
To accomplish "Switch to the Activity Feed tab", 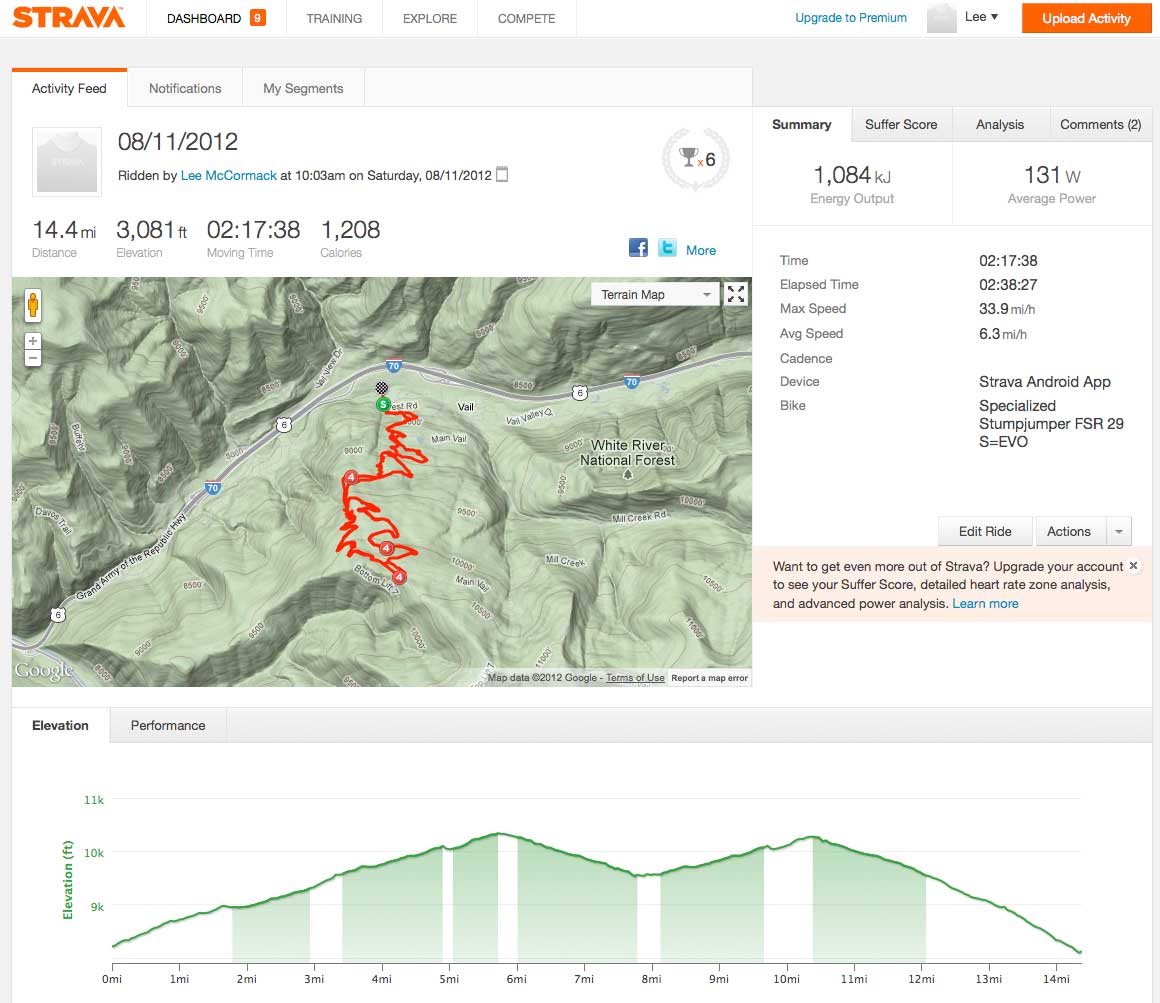I will 69,88.
